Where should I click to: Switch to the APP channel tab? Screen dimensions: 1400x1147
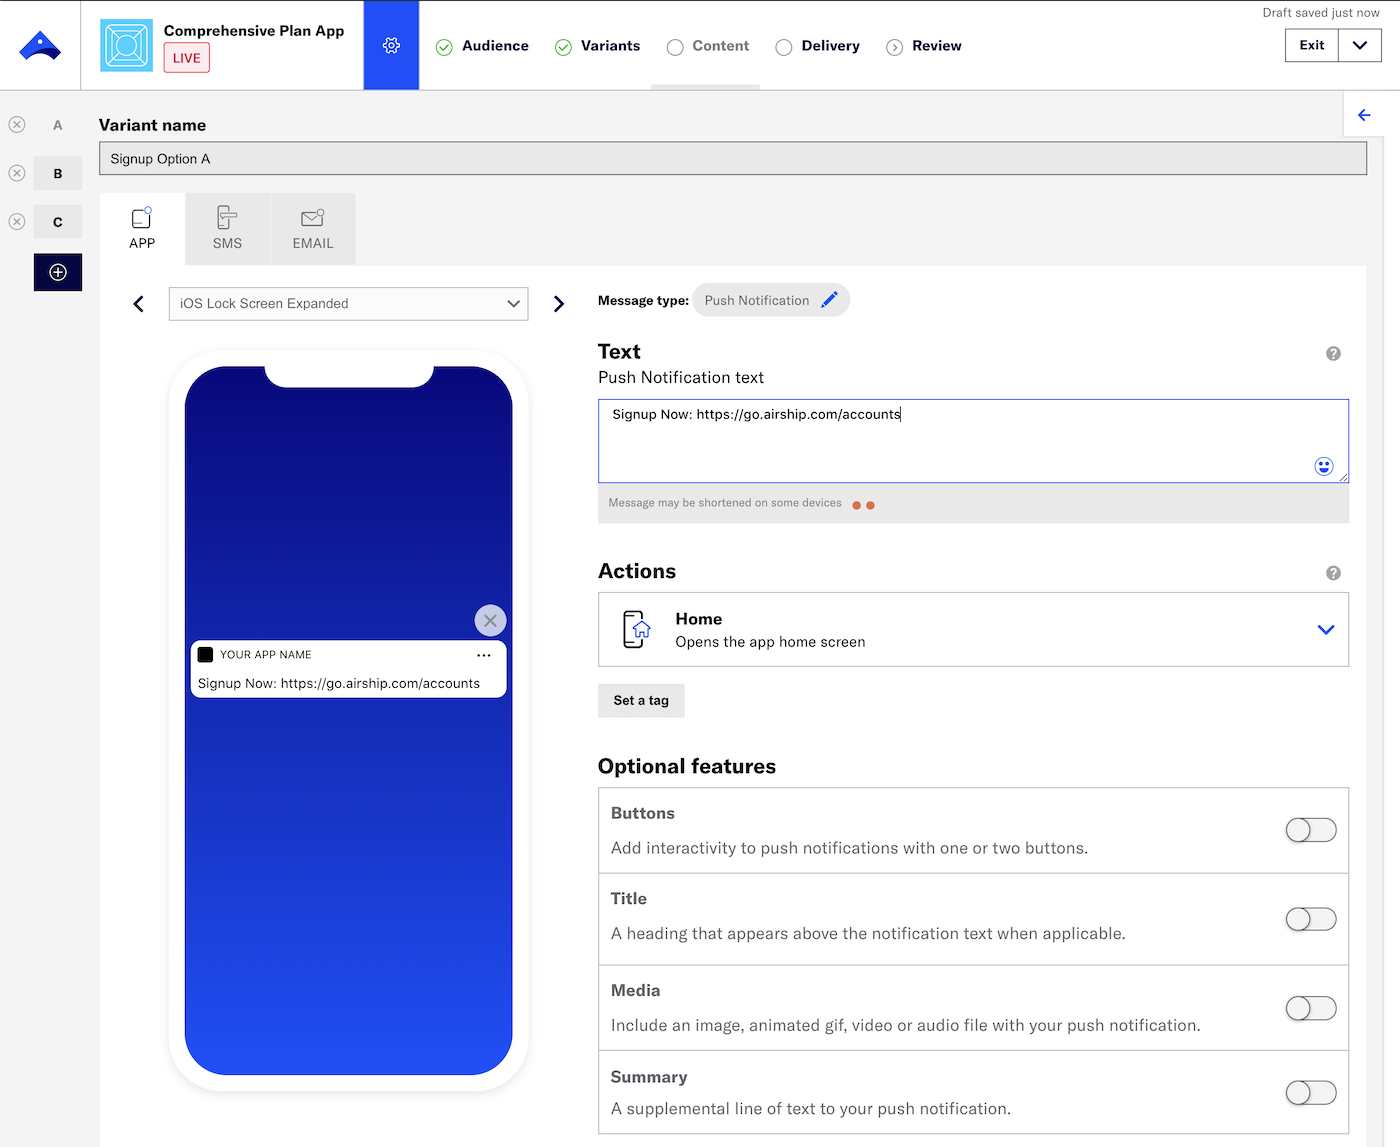click(142, 229)
